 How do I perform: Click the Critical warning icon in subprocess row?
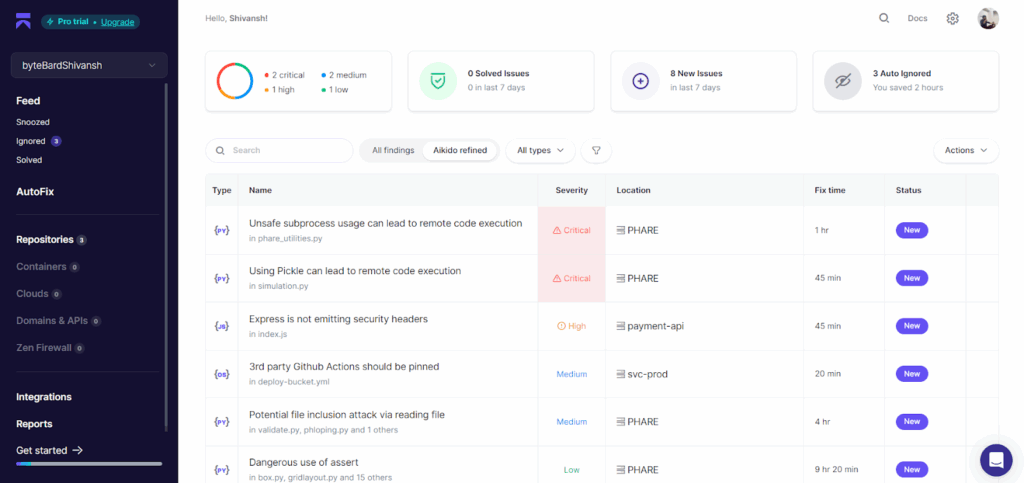point(557,230)
